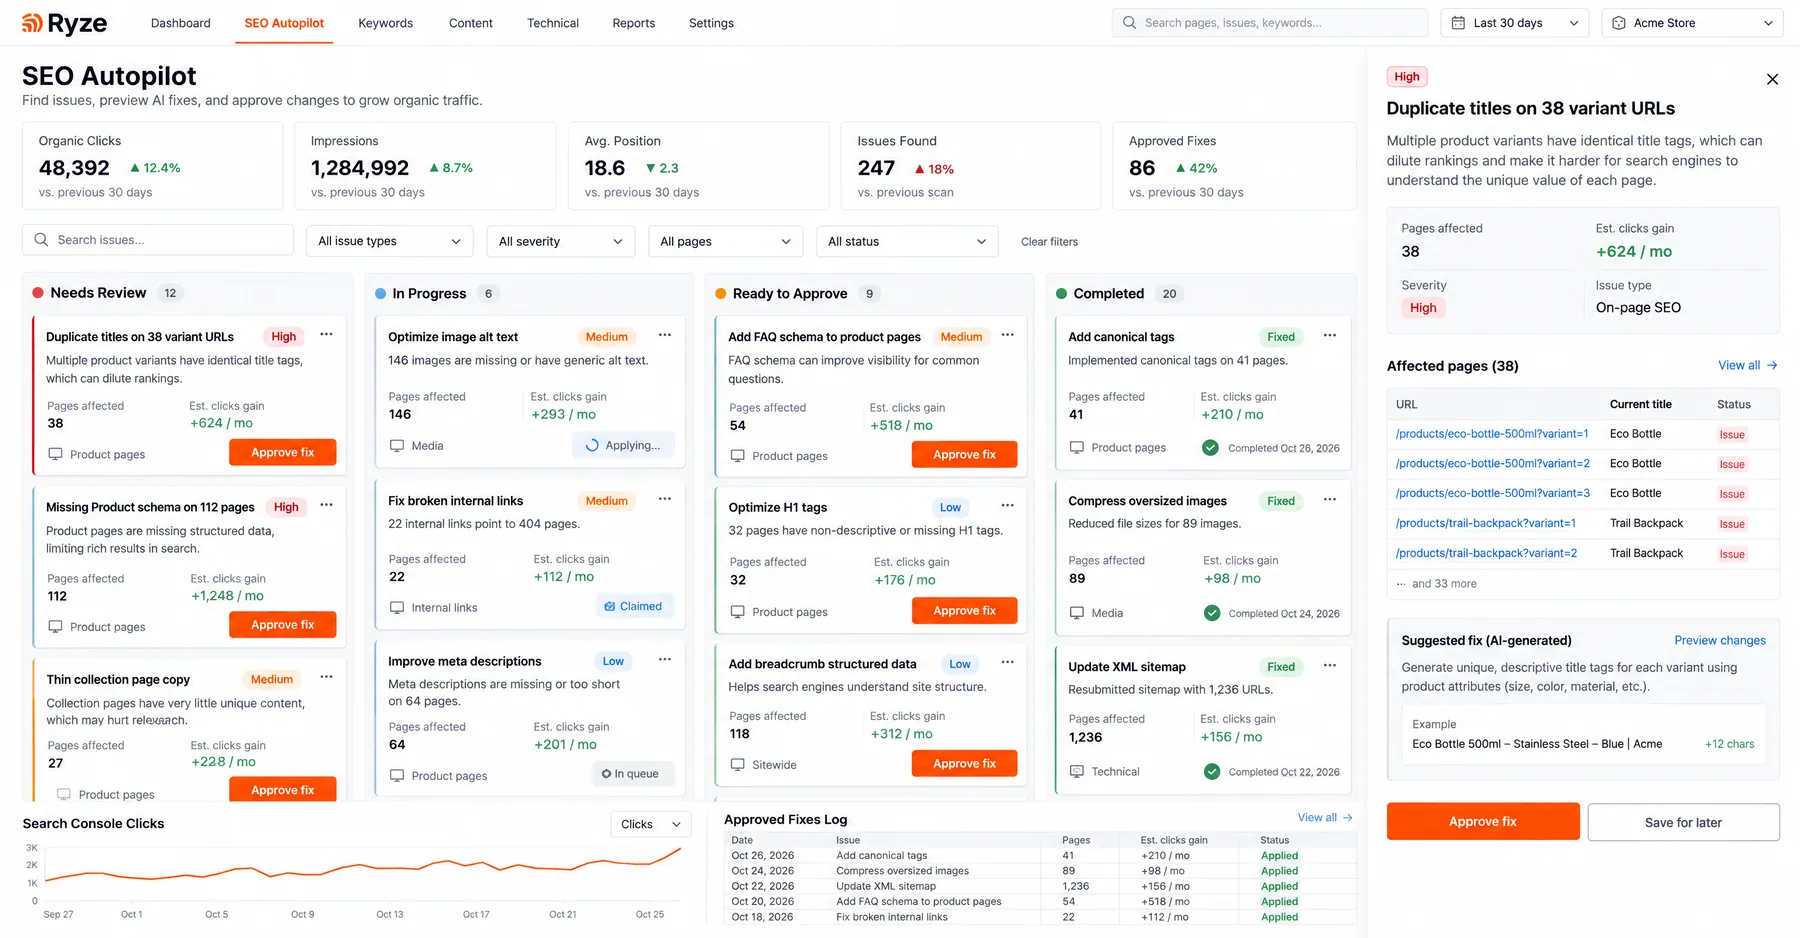1800x938 pixels.
Task: Click Preview changes link
Action: (x=1720, y=640)
